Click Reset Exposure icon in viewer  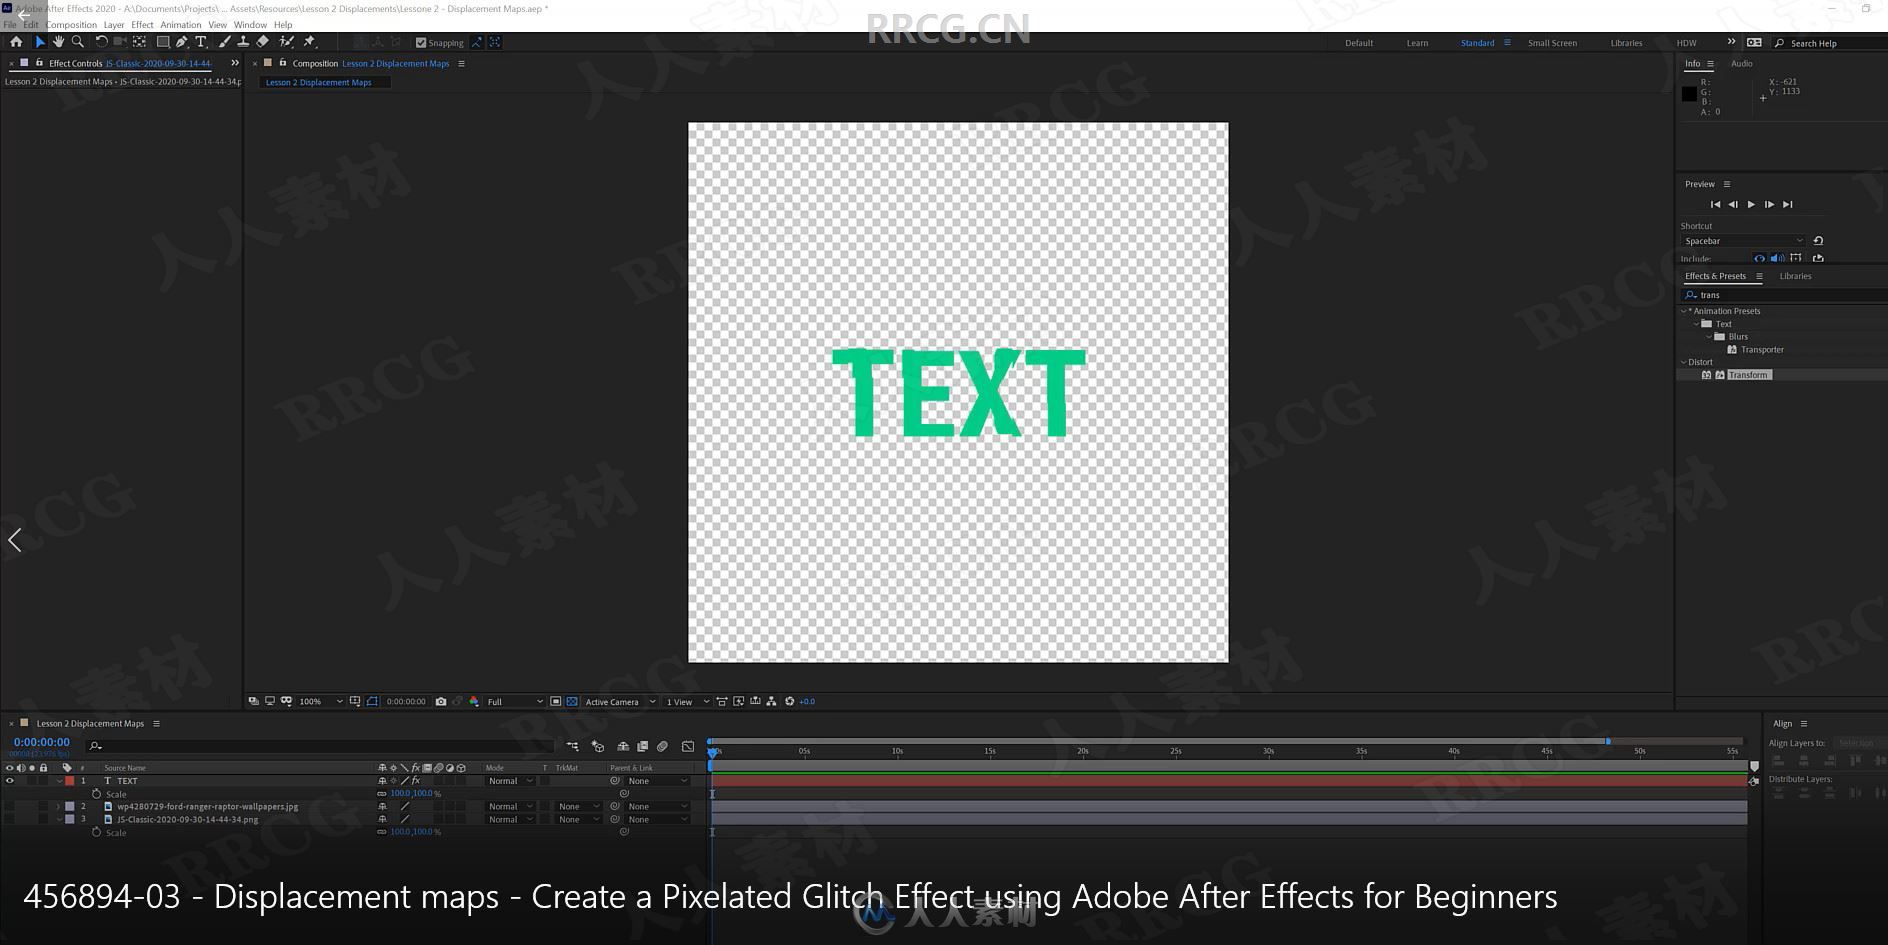tap(789, 701)
